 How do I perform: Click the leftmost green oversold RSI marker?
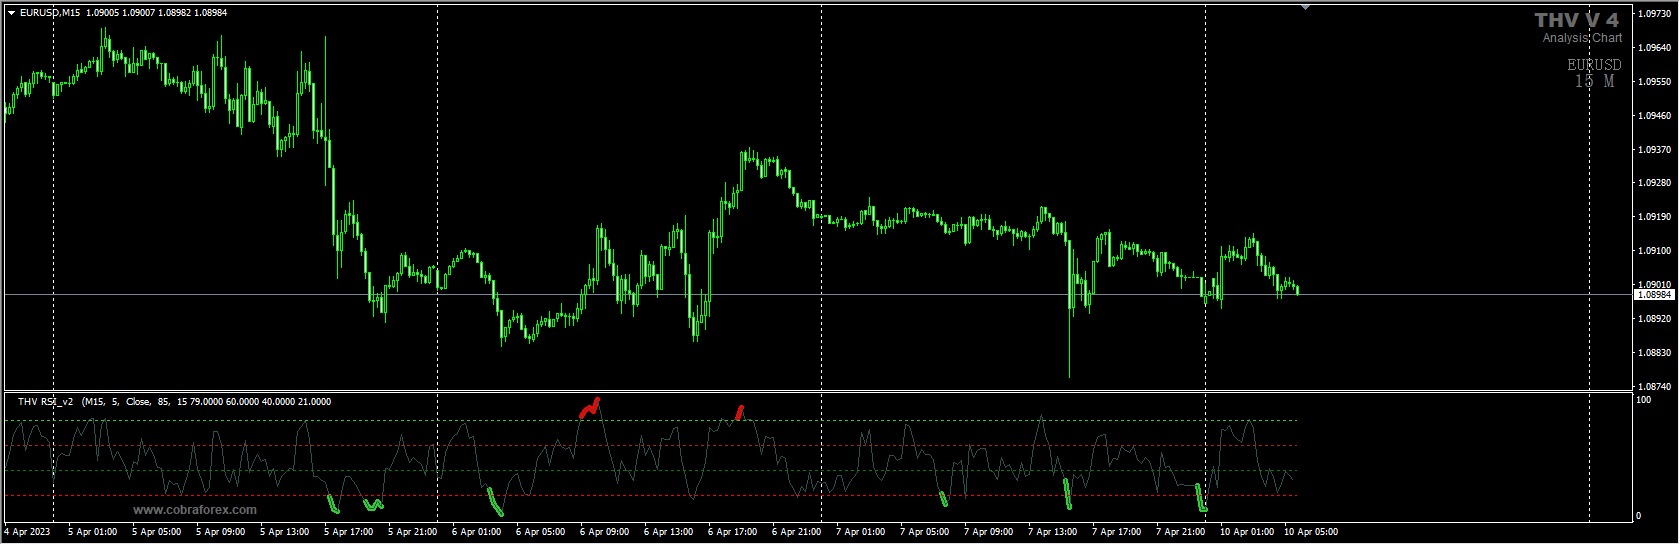(x=333, y=503)
